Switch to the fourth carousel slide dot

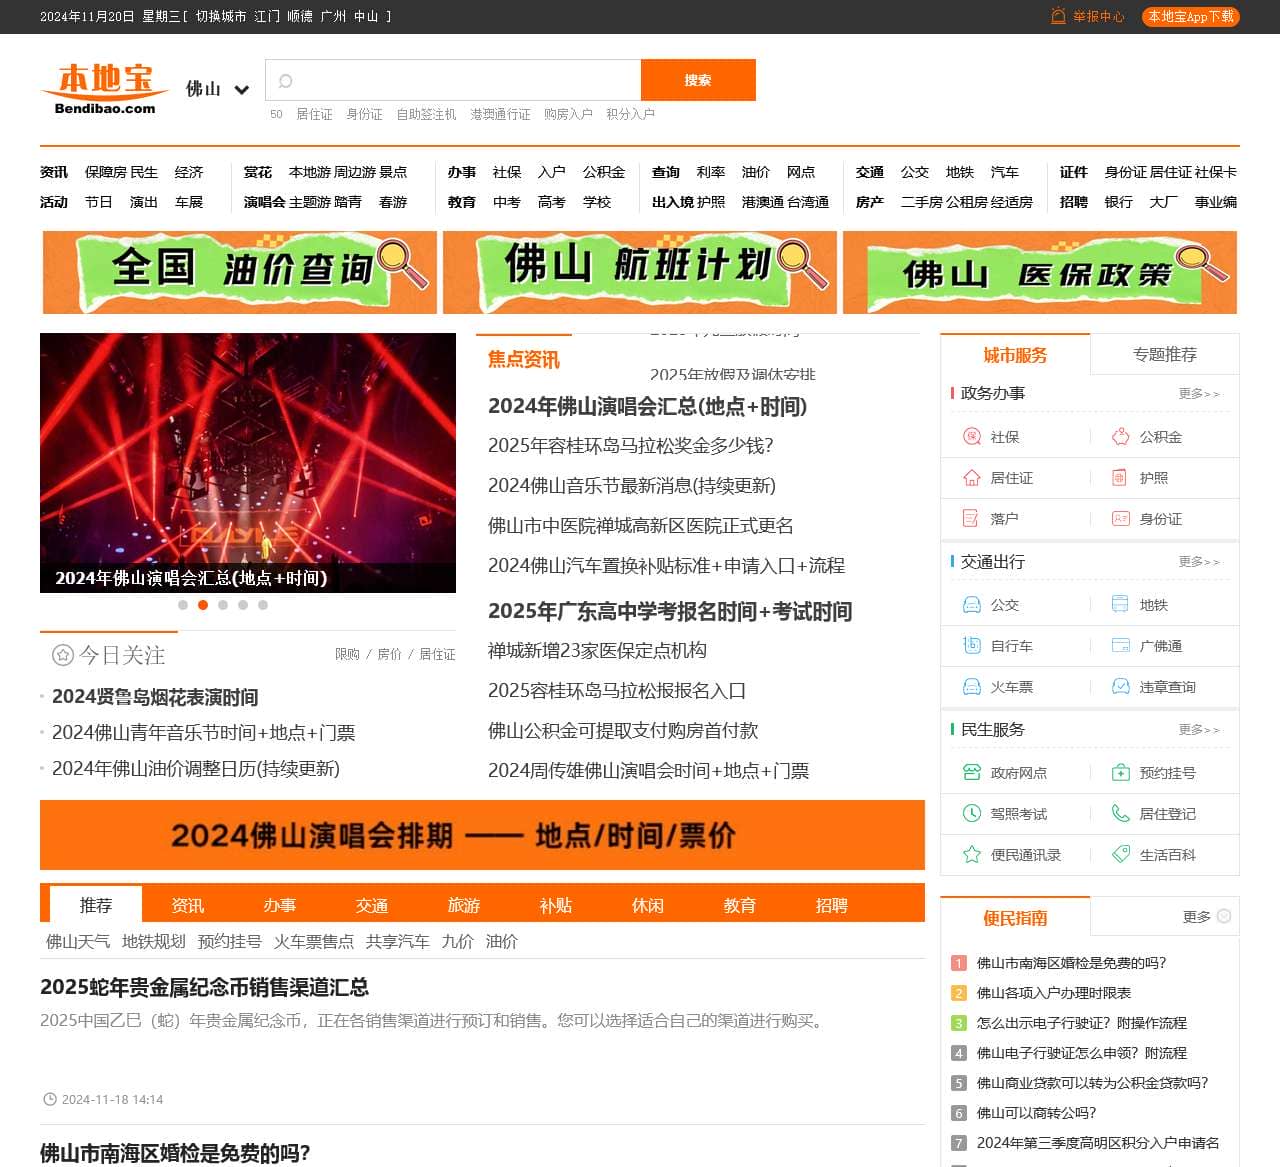pos(243,605)
